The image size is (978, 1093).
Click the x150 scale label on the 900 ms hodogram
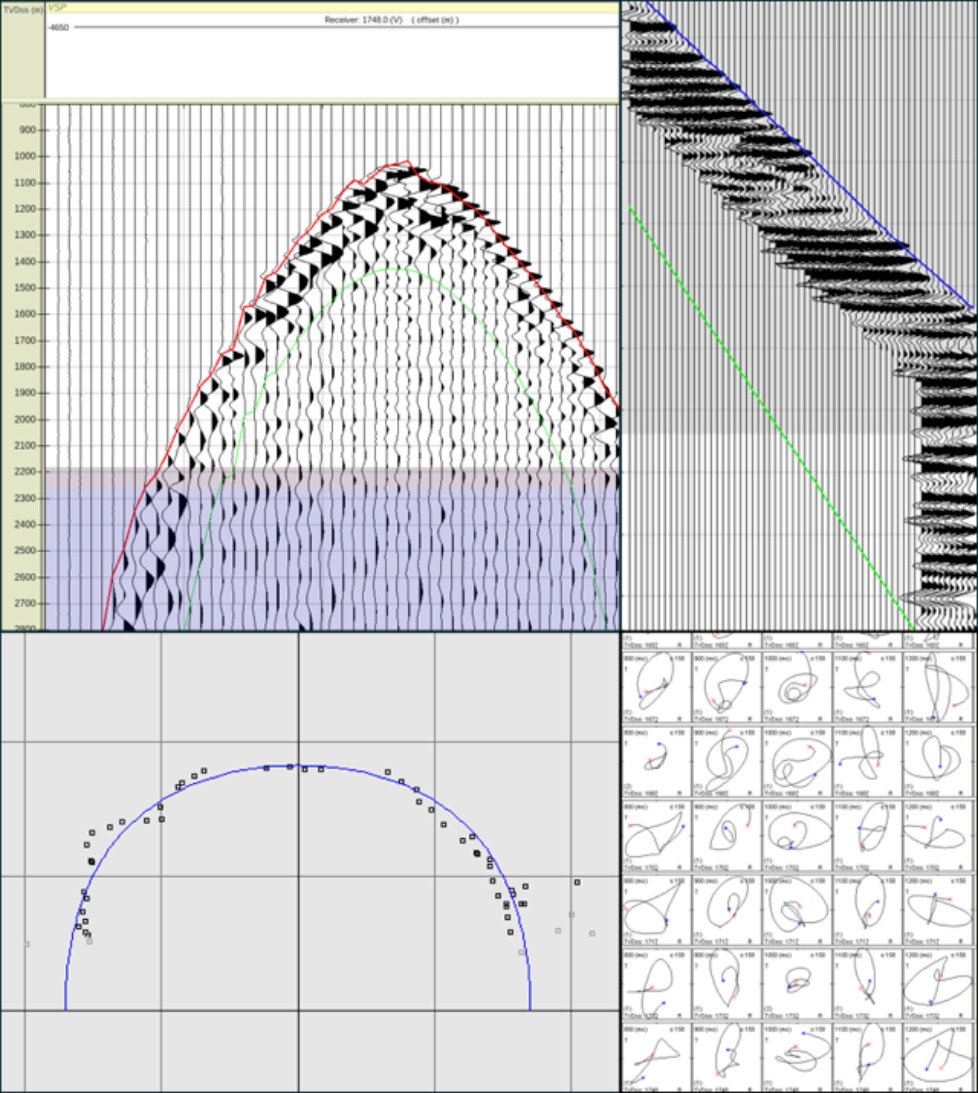(746, 657)
